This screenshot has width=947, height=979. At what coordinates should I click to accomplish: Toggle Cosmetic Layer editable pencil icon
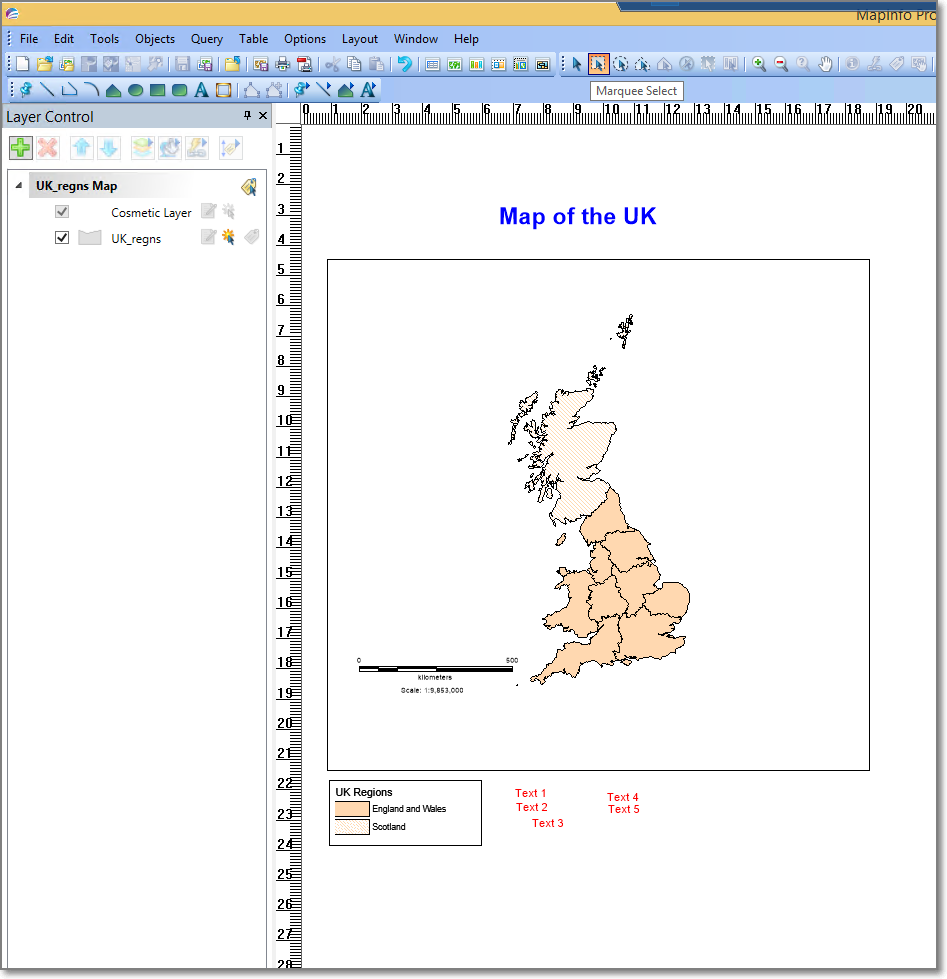(208, 211)
